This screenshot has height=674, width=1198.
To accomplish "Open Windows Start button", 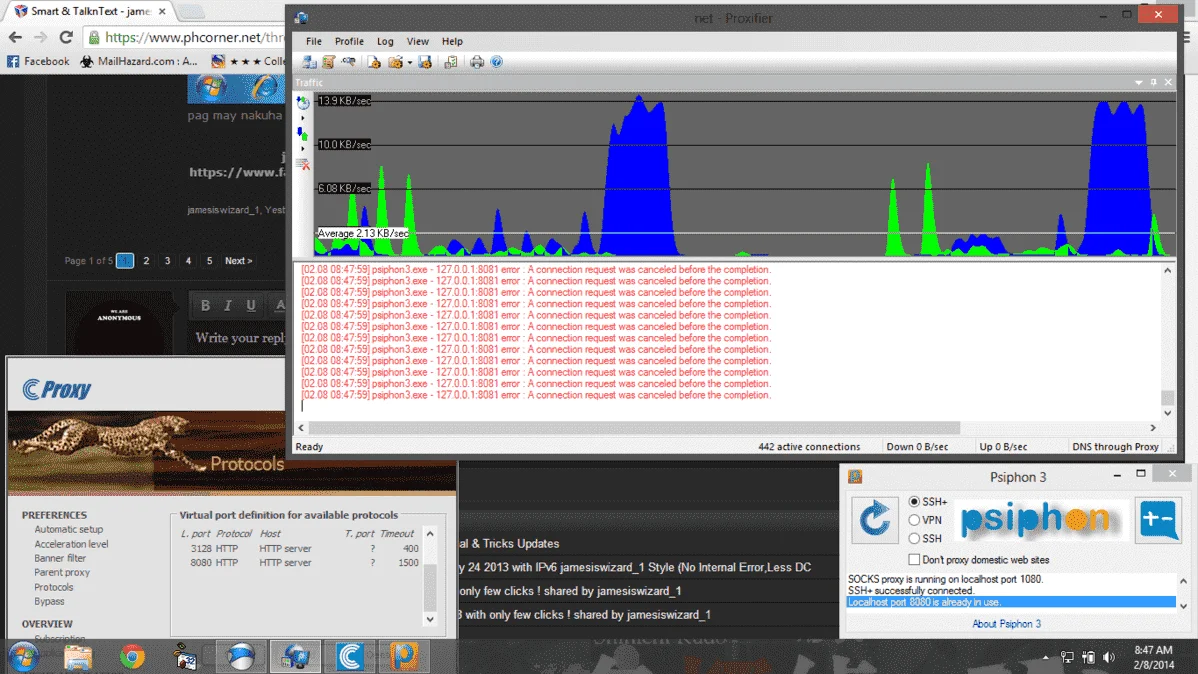I will (x=24, y=656).
